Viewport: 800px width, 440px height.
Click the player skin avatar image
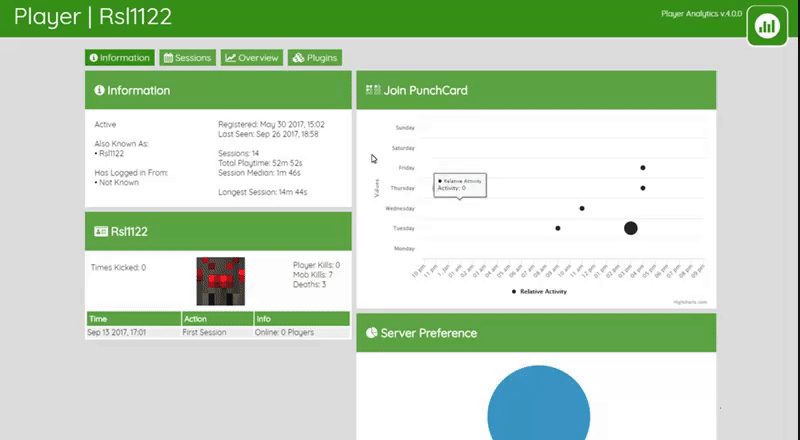coord(221,280)
